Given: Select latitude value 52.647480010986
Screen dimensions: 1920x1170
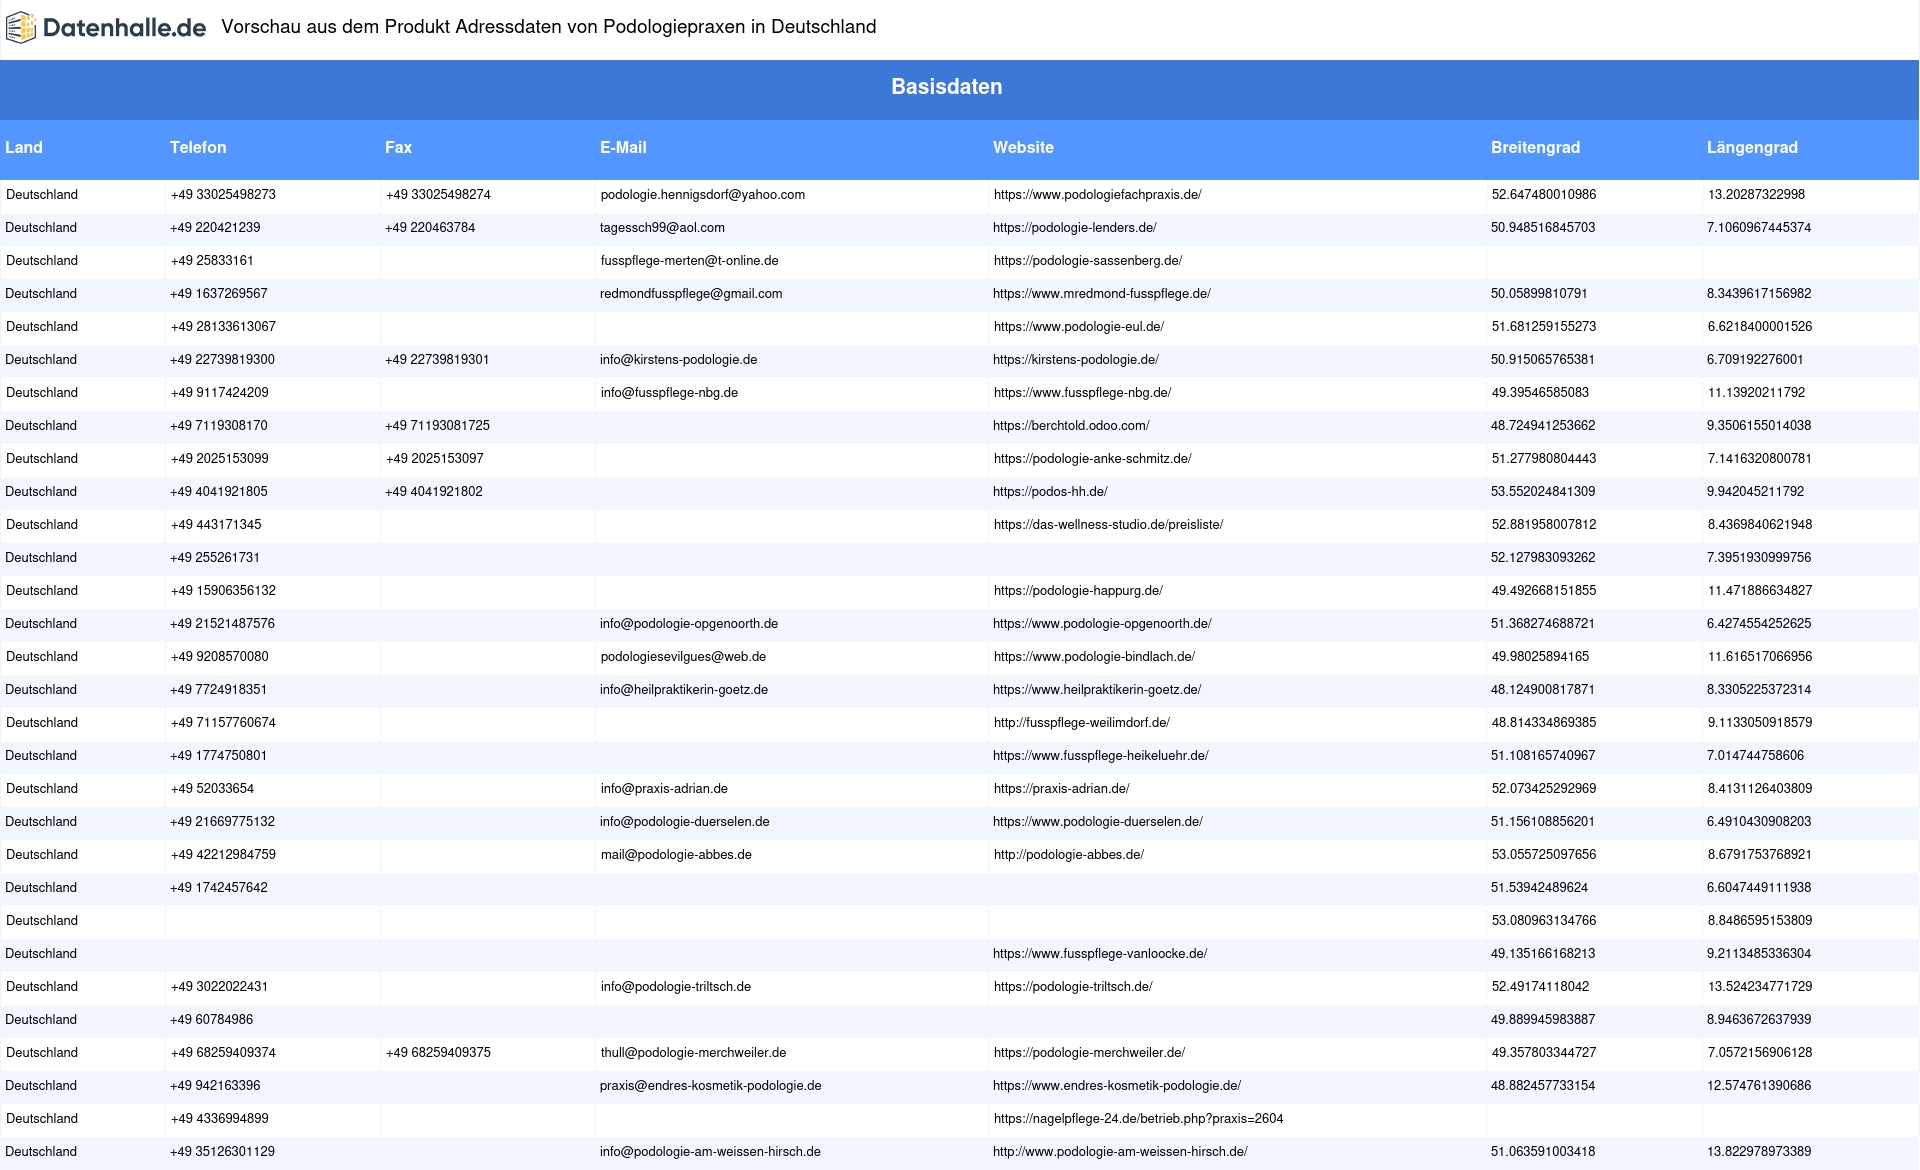Looking at the screenshot, I should tap(1543, 195).
